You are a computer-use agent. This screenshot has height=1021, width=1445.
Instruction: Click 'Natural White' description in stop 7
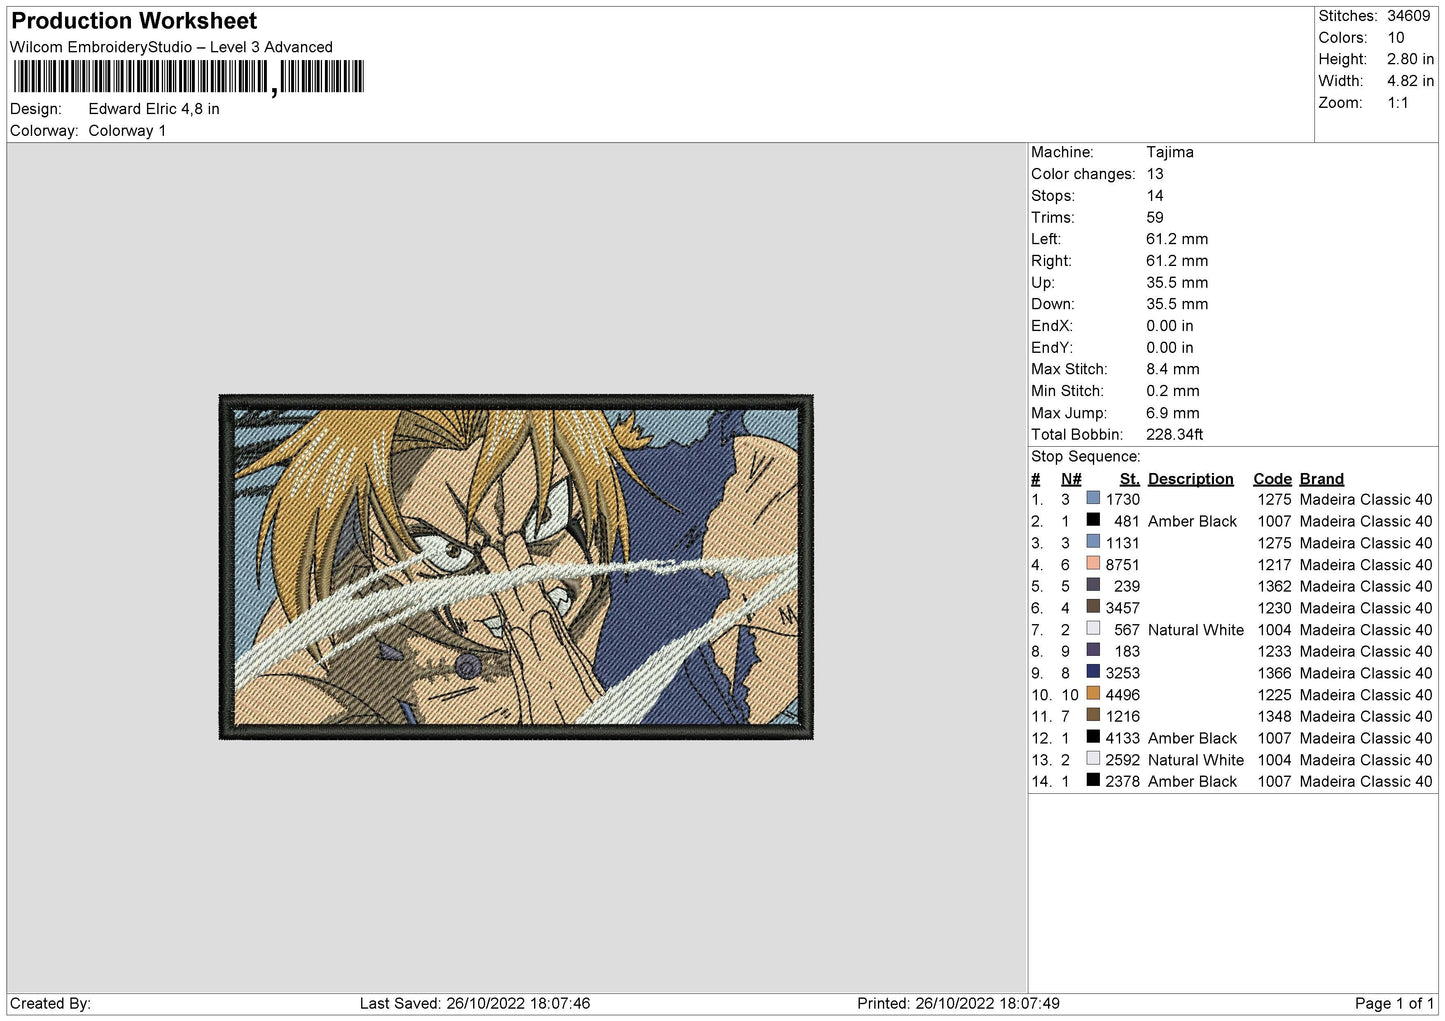click(x=1196, y=630)
